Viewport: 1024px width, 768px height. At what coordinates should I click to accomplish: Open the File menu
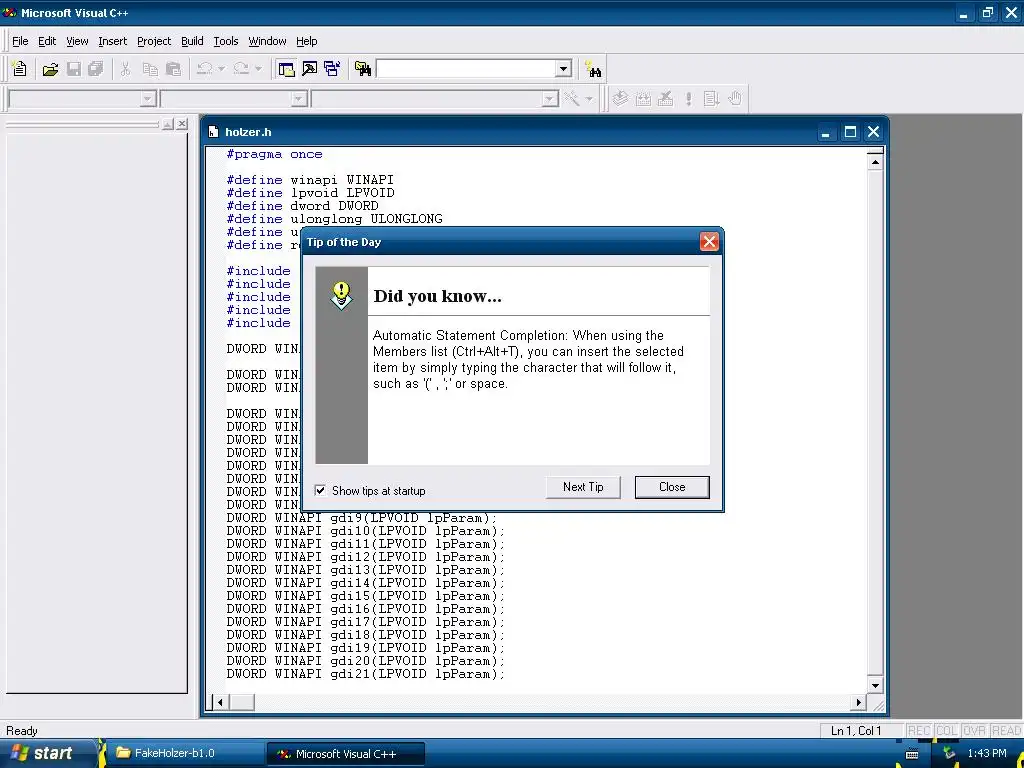20,41
